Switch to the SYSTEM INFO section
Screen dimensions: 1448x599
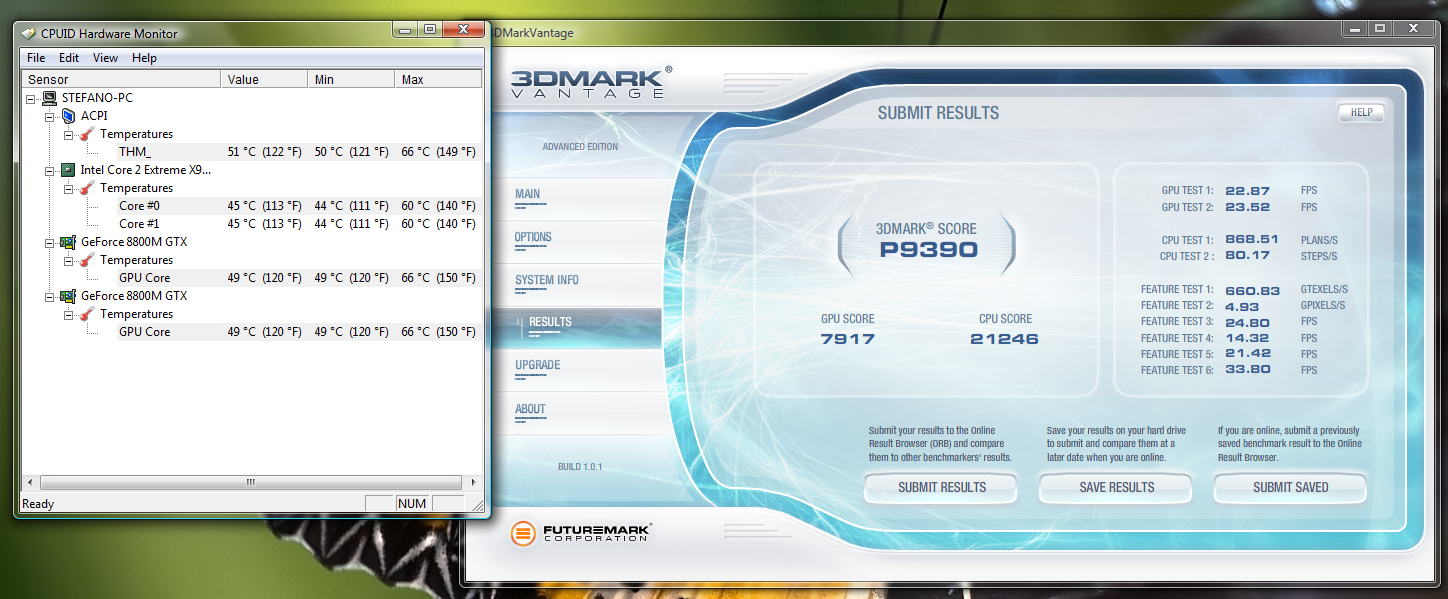pyautogui.click(x=547, y=280)
